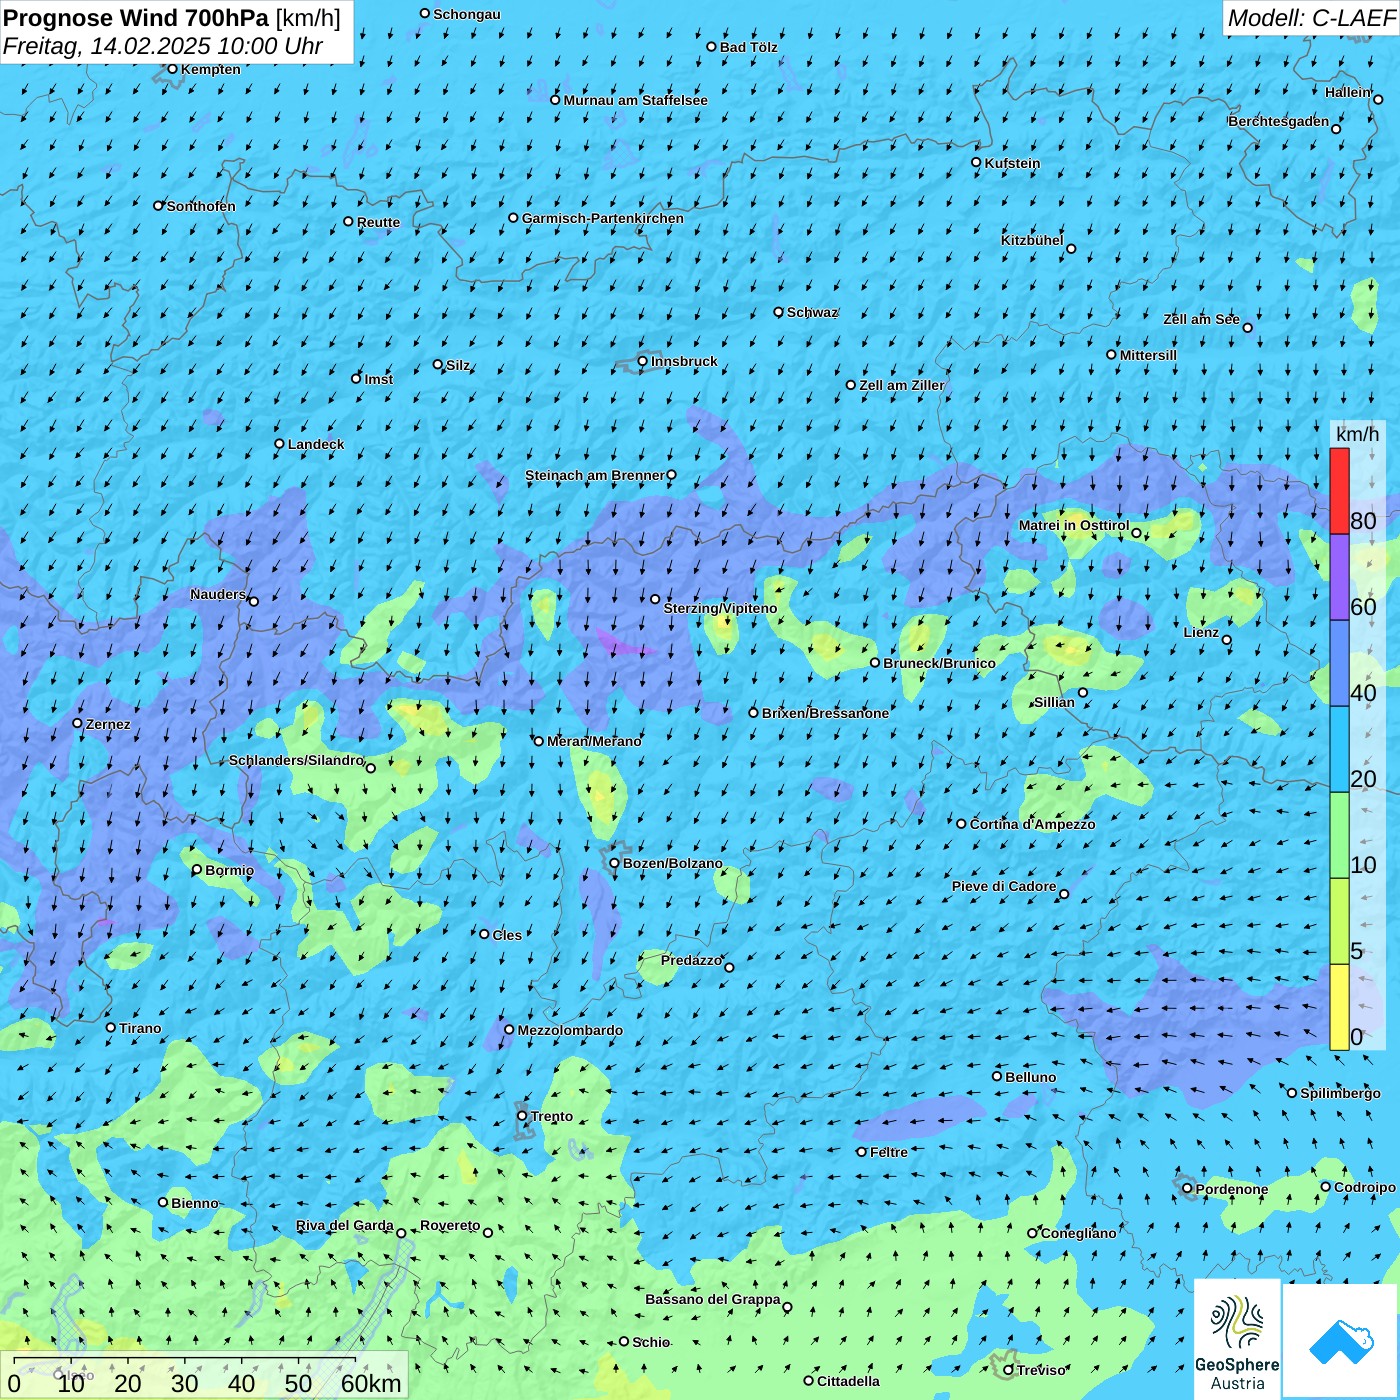The height and width of the screenshot is (1400, 1400).
Task: Select the Mezzolombardo label
Action: point(570,1030)
